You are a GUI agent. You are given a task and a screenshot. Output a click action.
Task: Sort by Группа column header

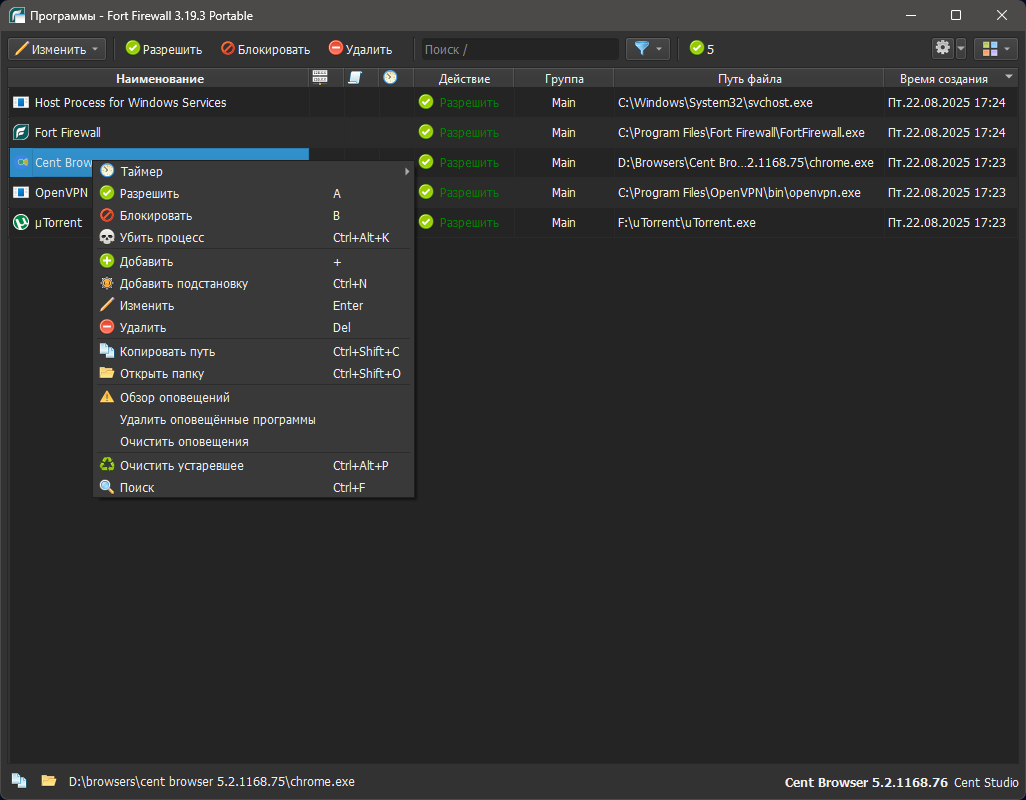pyautogui.click(x=564, y=78)
